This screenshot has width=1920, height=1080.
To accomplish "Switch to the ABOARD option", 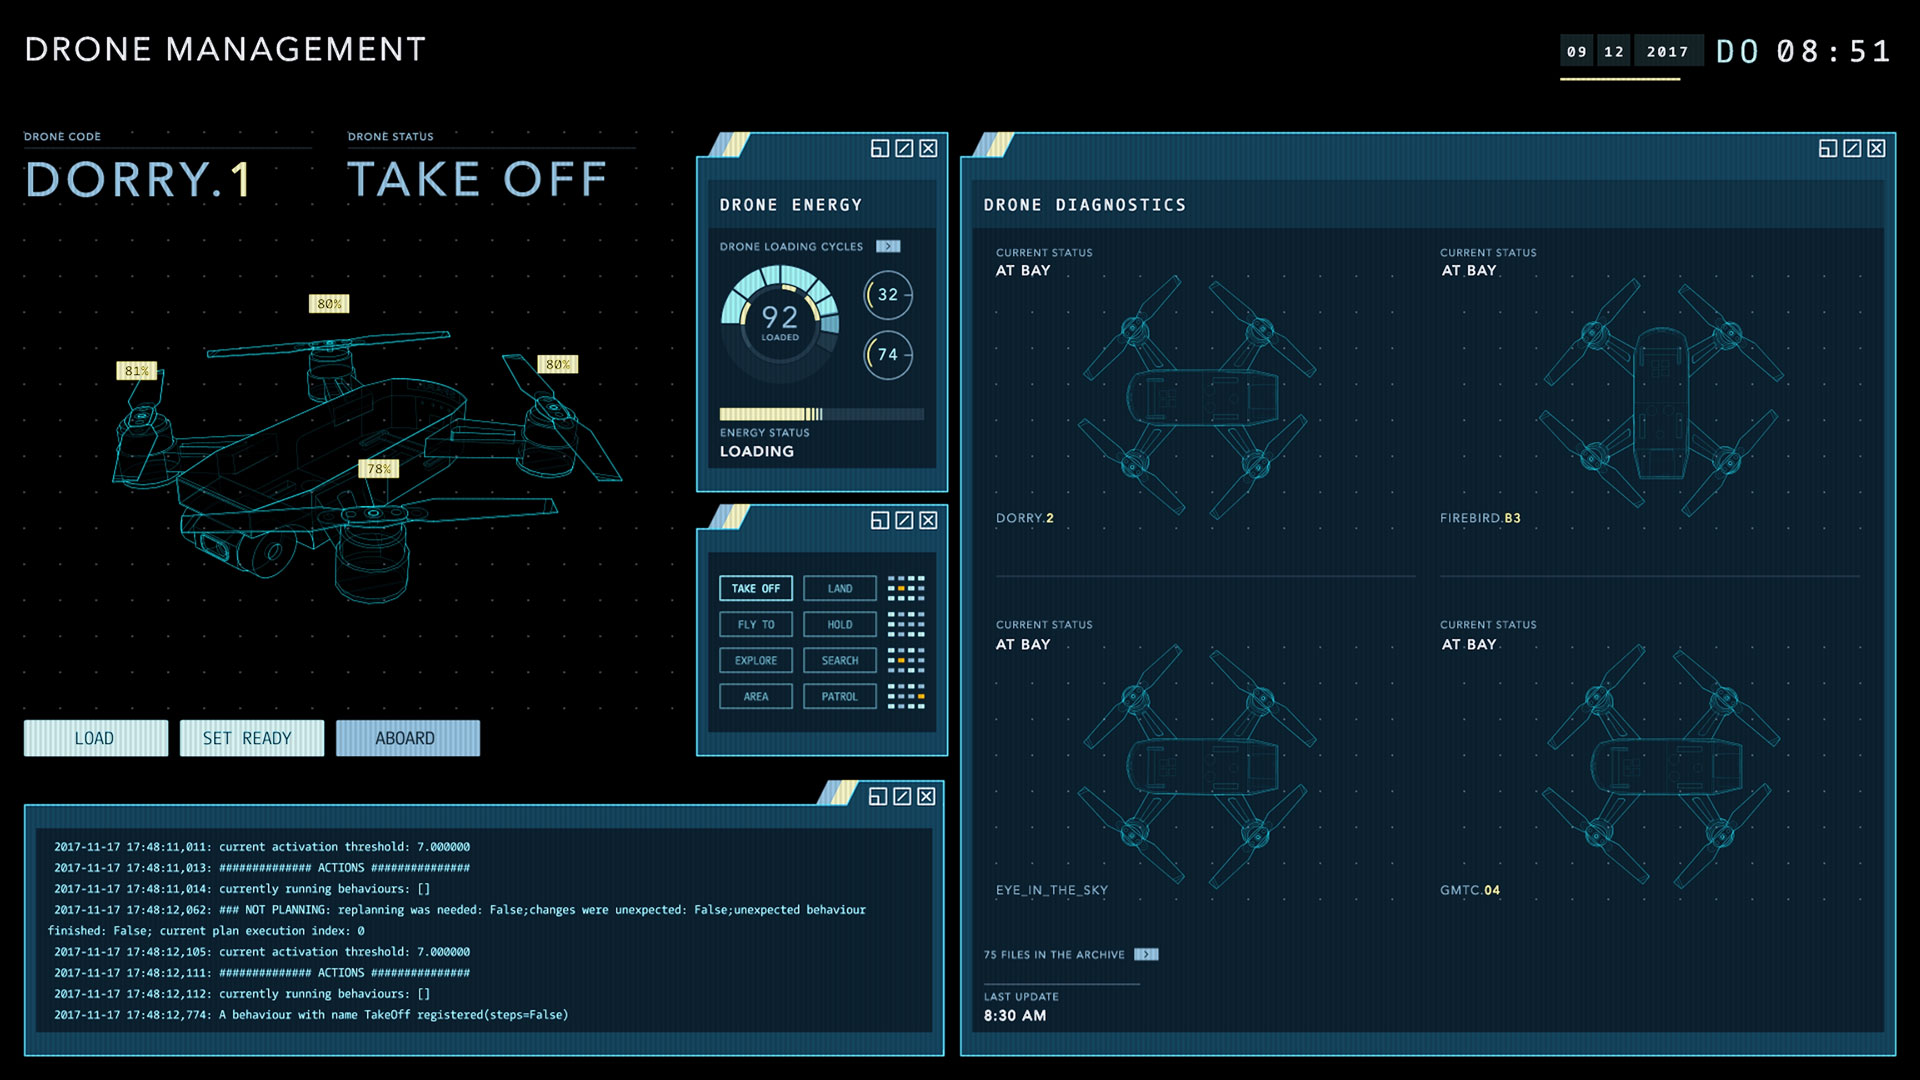I will [x=407, y=738].
